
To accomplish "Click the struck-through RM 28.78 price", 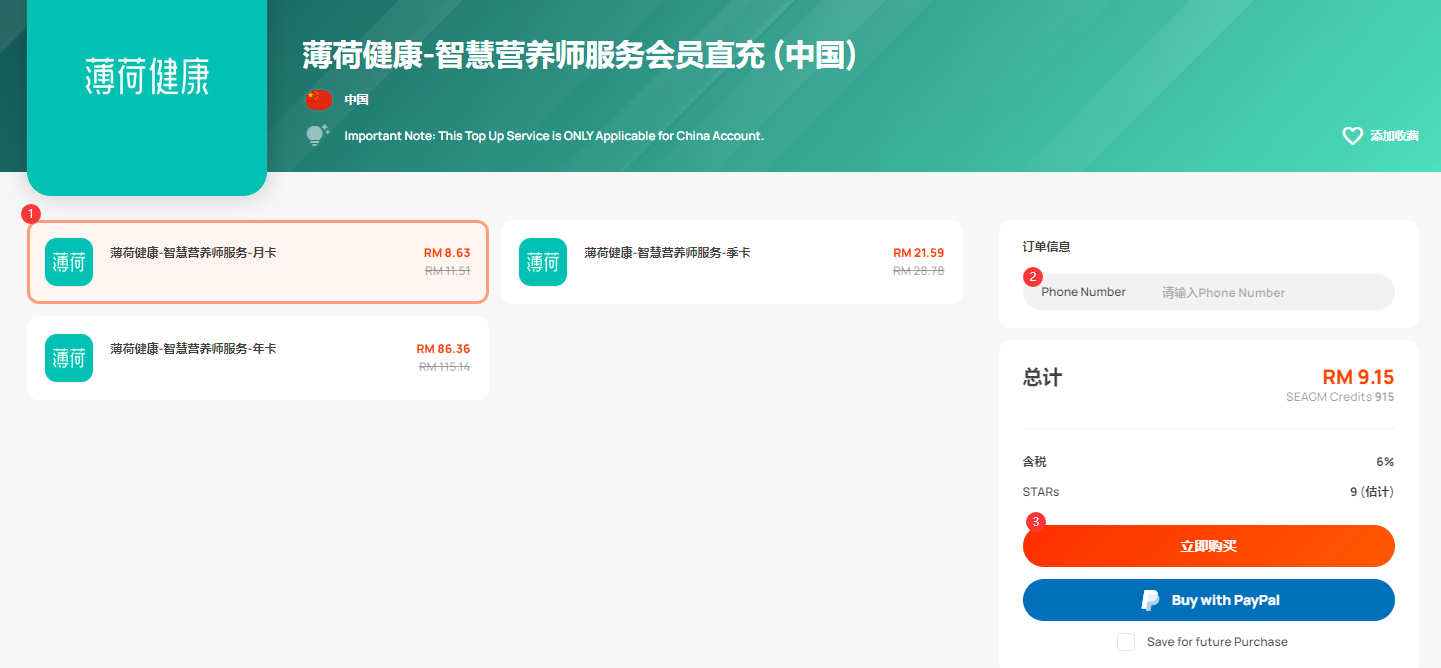I will 918,270.
